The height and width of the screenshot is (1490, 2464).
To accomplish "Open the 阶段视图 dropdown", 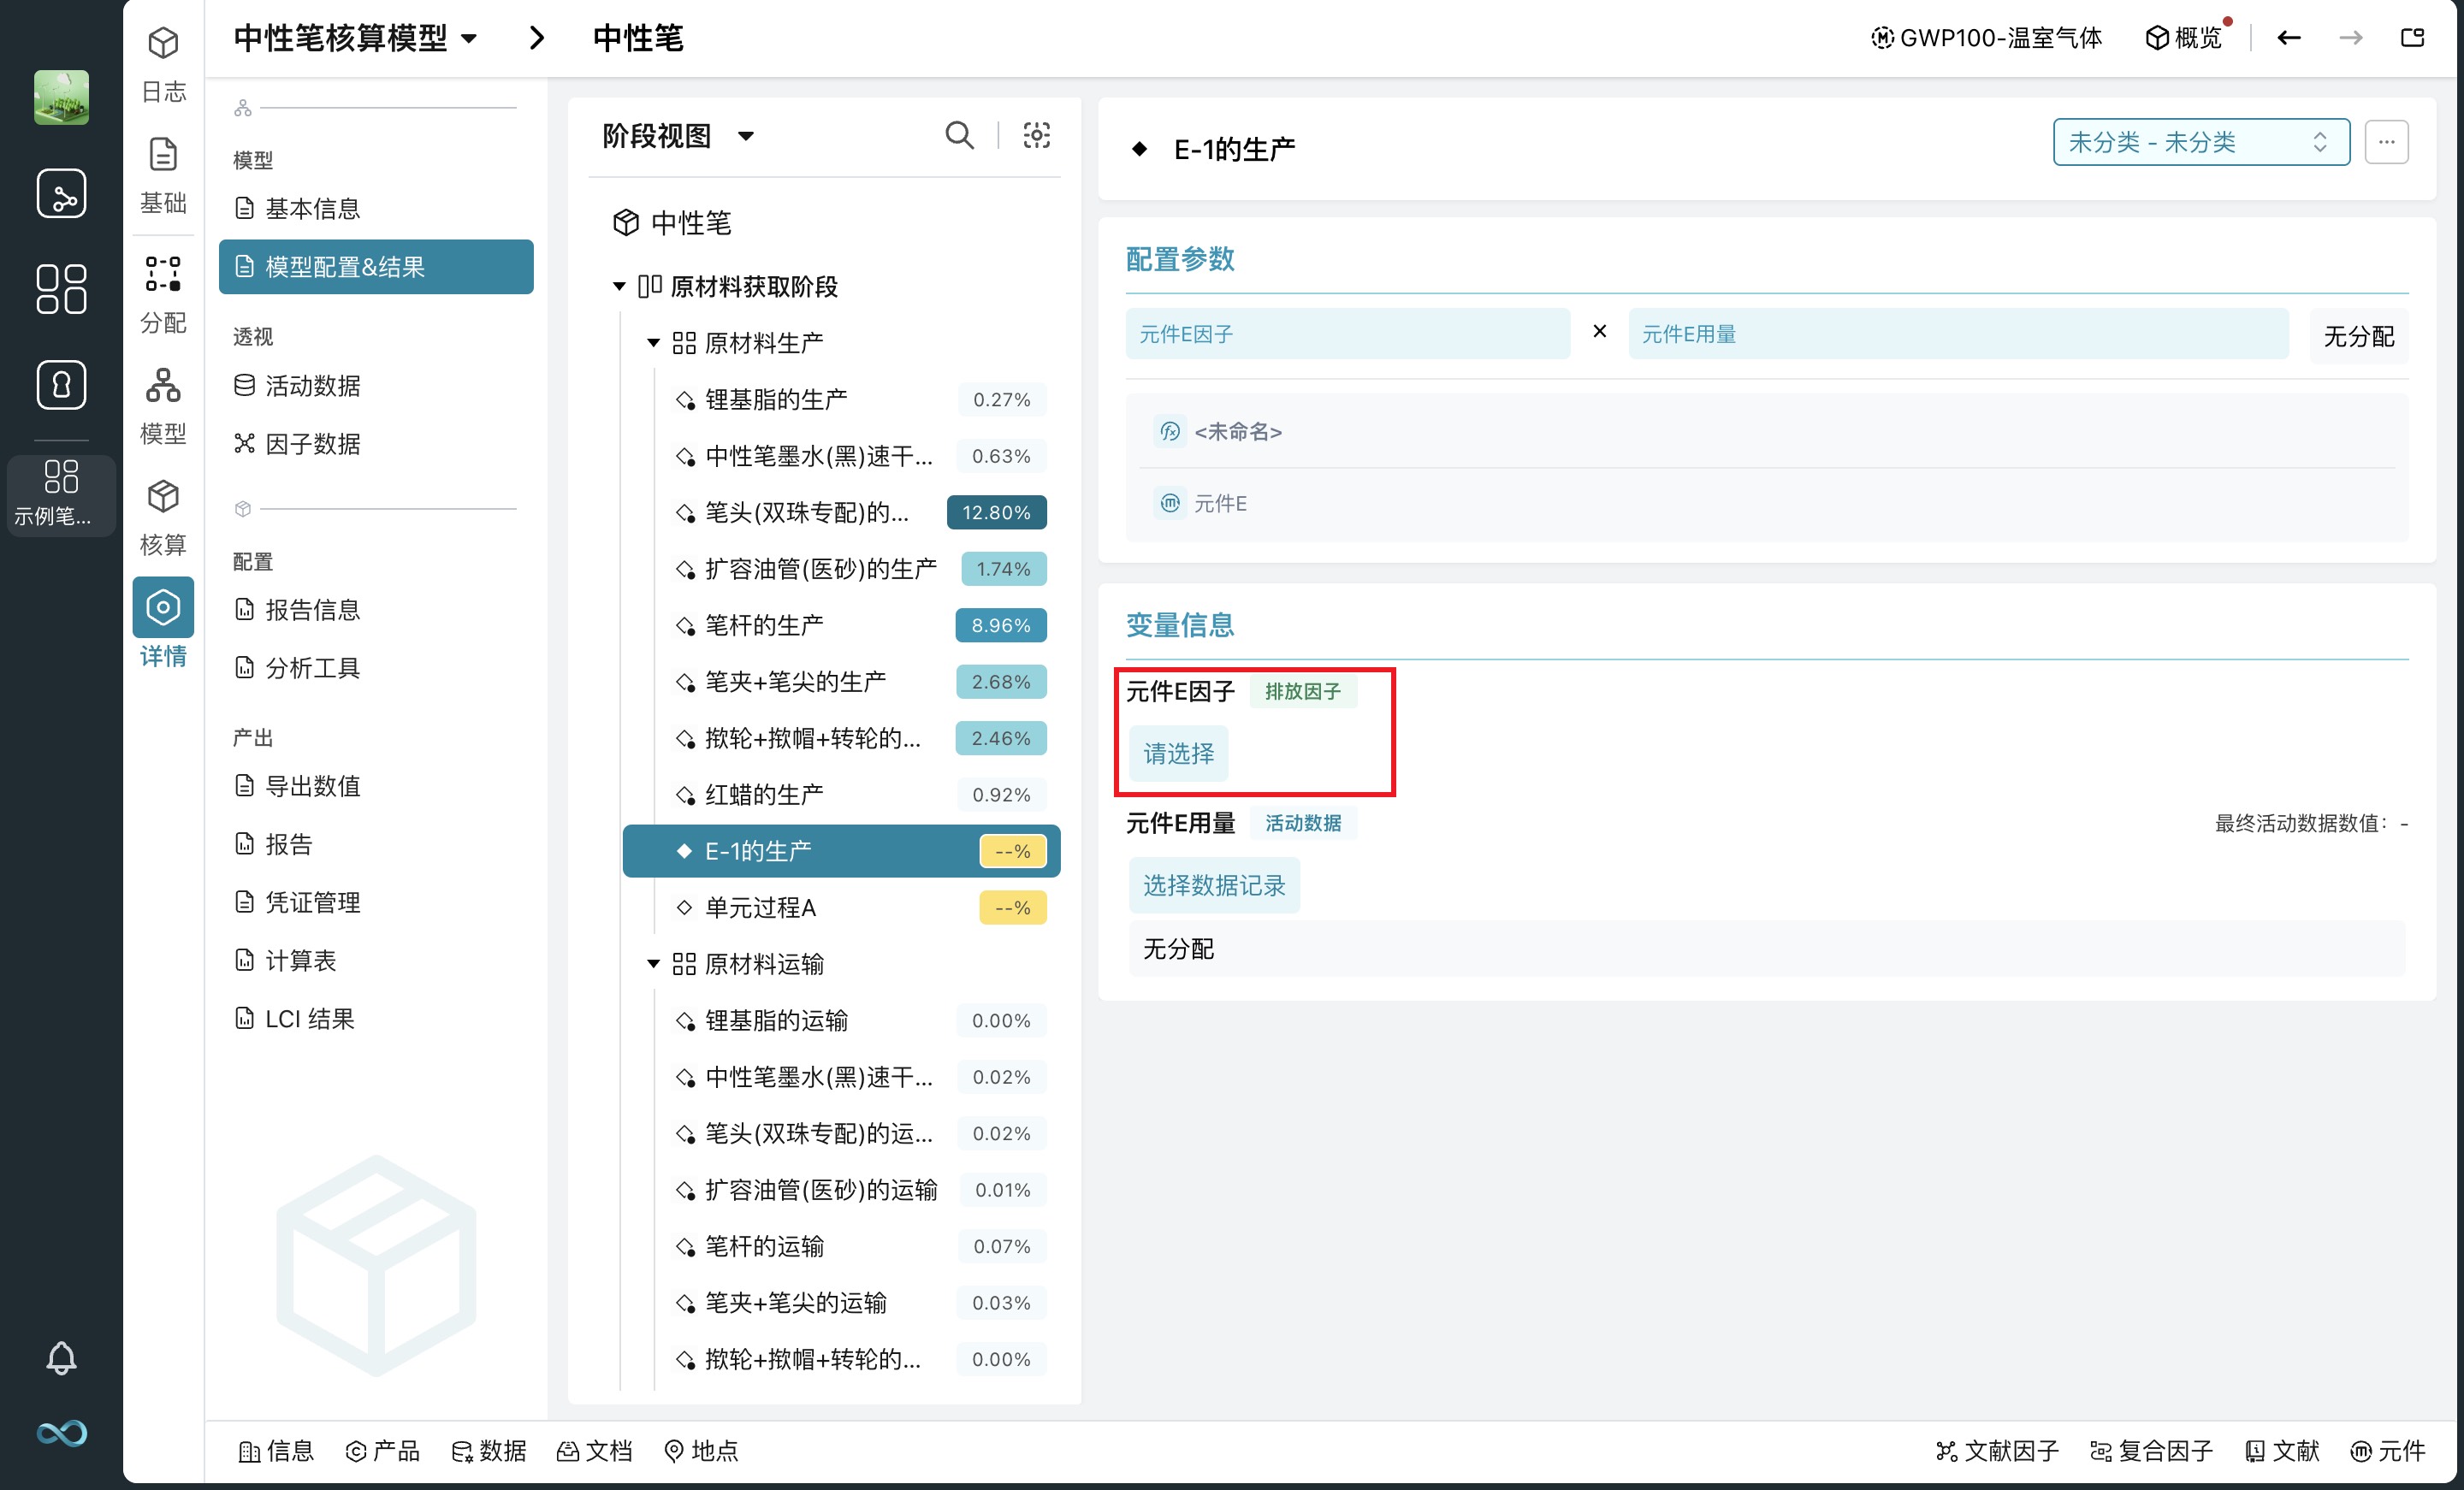I will pyautogui.click(x=745, y=136).
